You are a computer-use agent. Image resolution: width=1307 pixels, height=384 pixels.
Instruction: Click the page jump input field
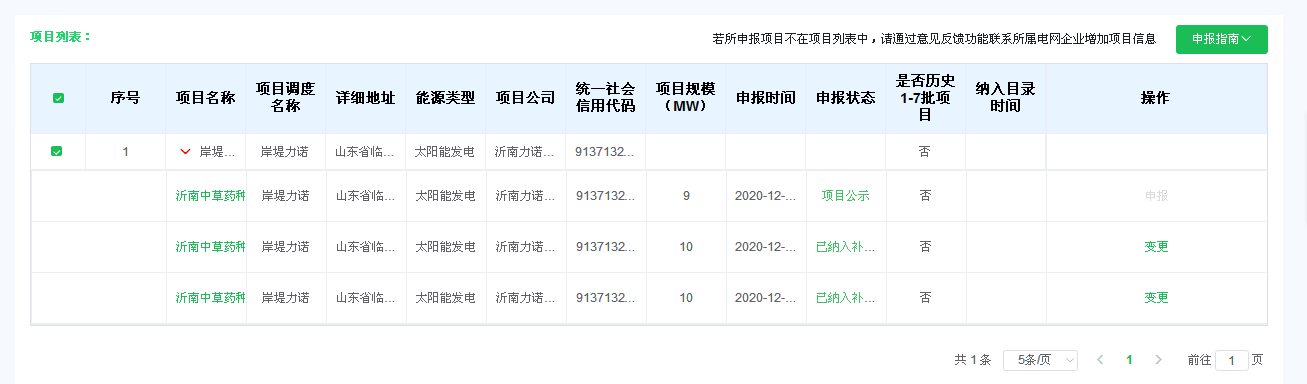click(1231, 360)
